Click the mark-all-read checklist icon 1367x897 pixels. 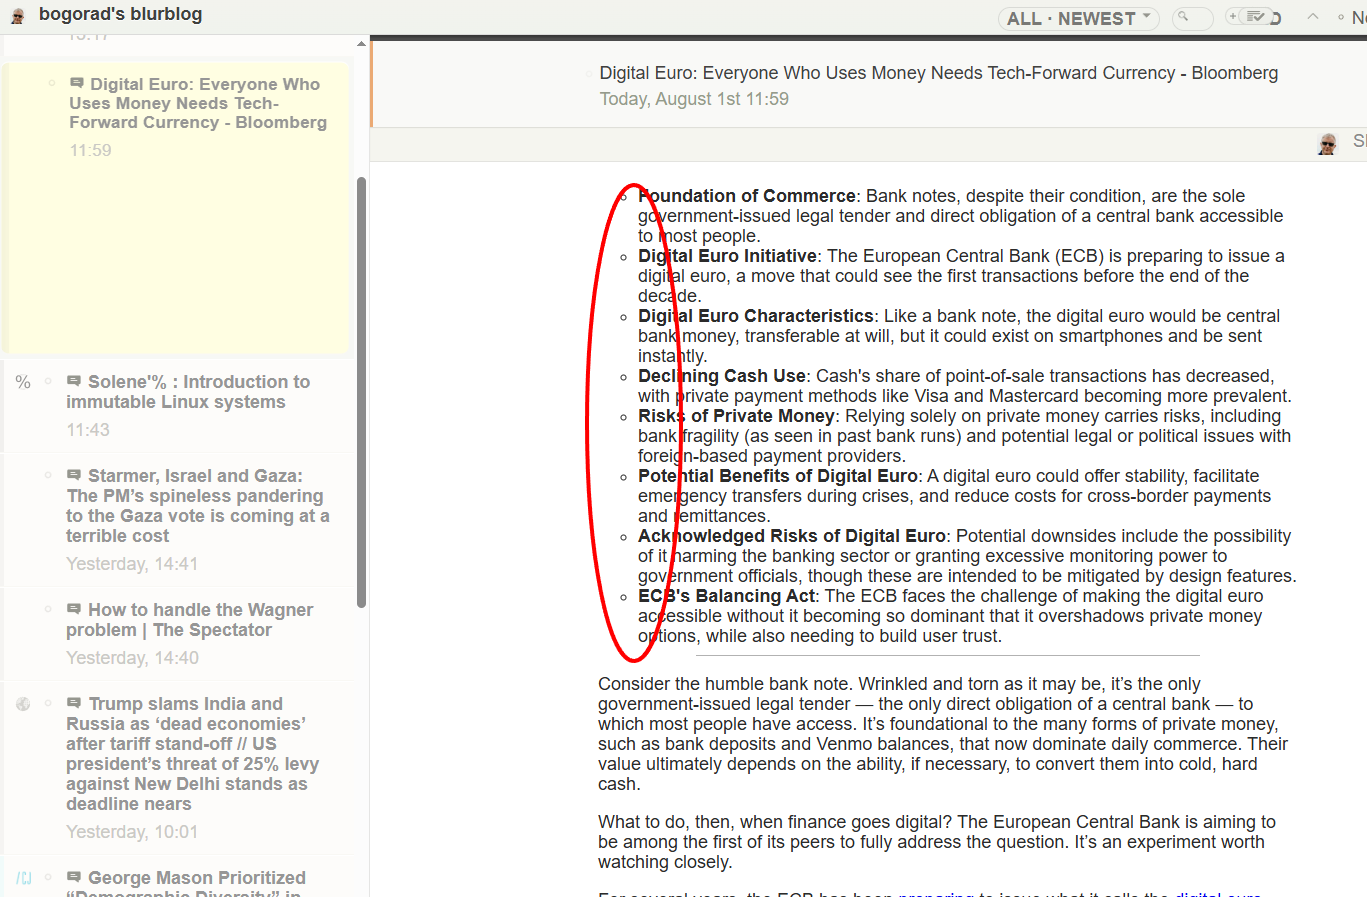(1255, 17)
